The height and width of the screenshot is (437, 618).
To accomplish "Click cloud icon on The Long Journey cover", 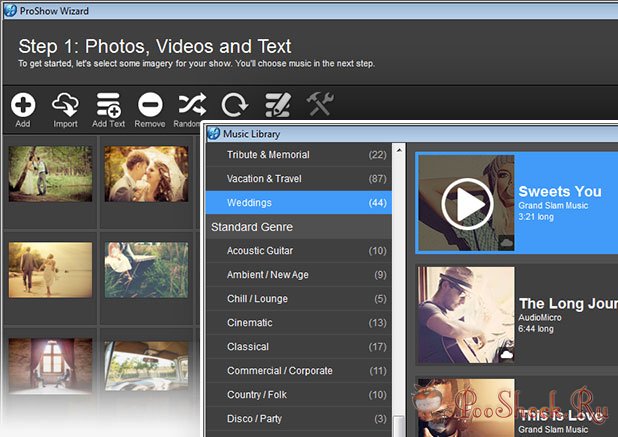I will [506, 355].
